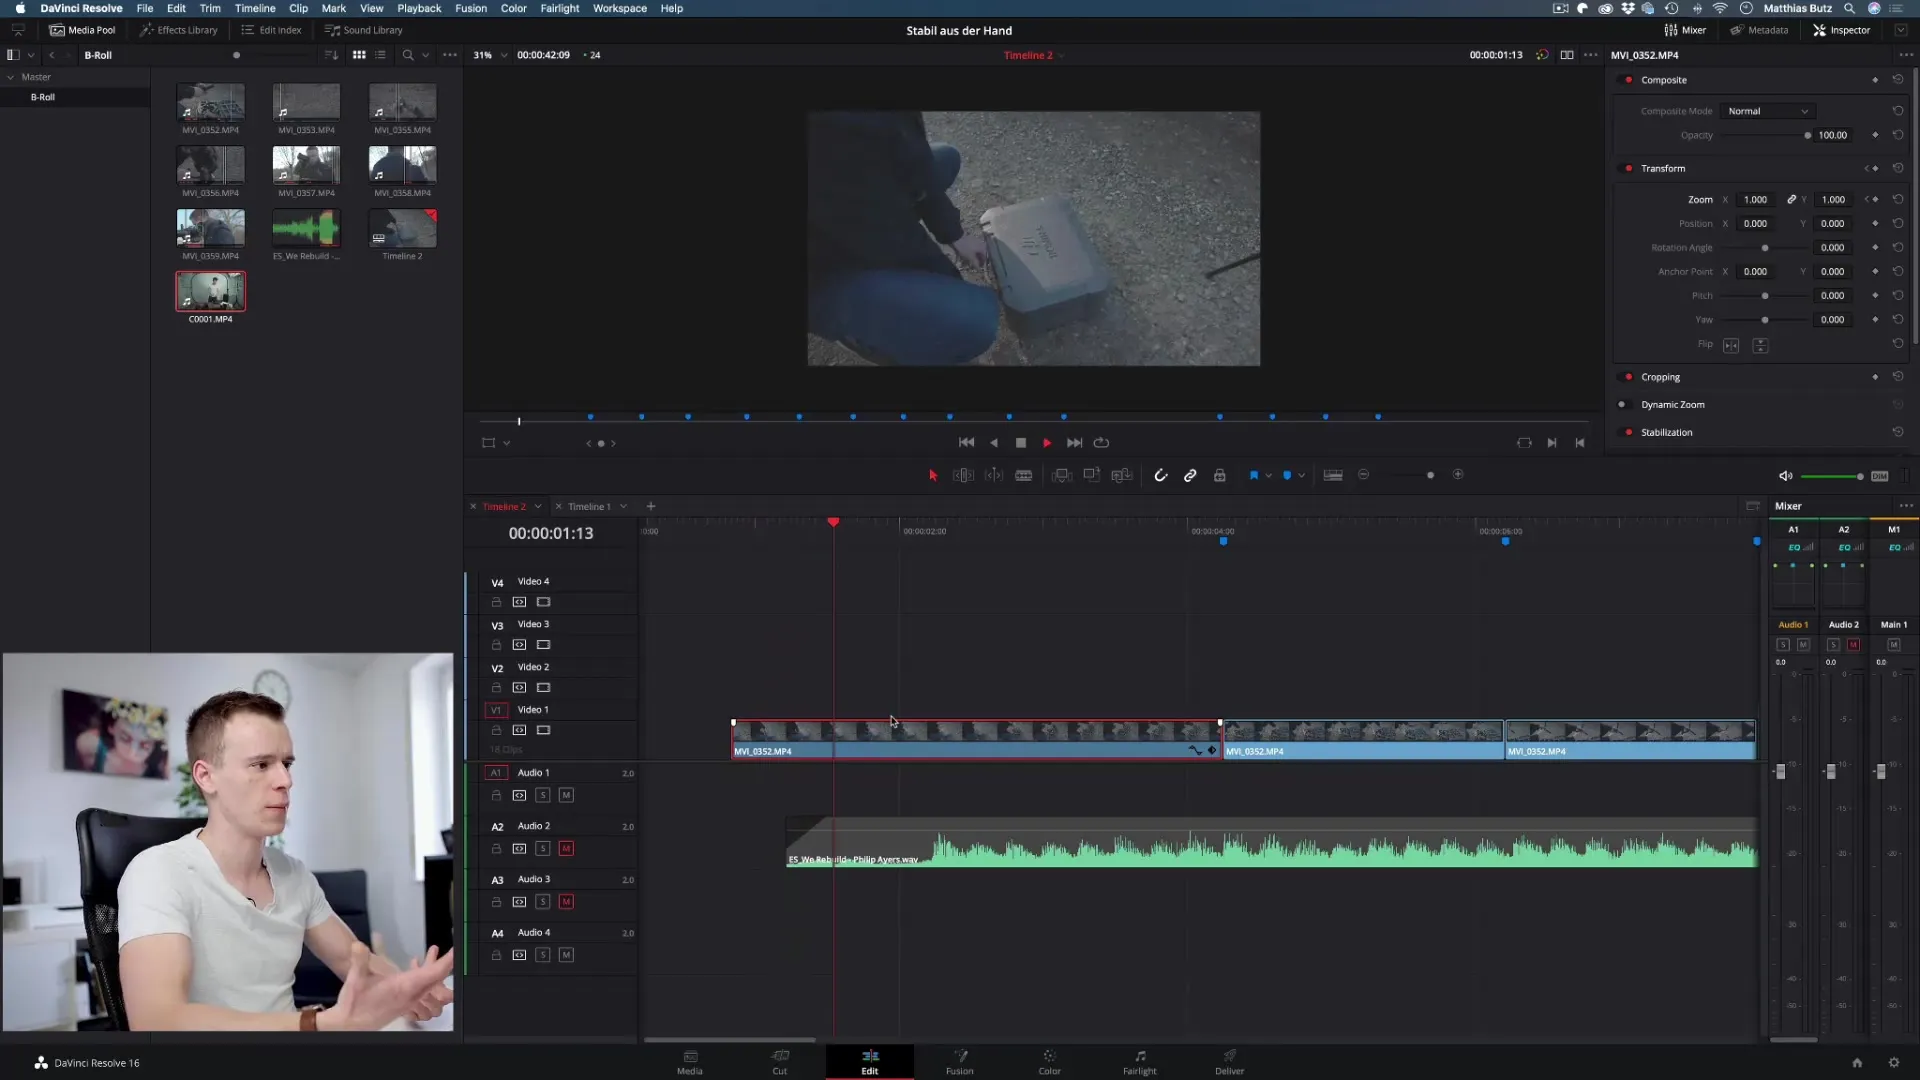Viewport: 1920px width, 1080px height.
Task: Open the Edit Index panel
Action: 271,30
